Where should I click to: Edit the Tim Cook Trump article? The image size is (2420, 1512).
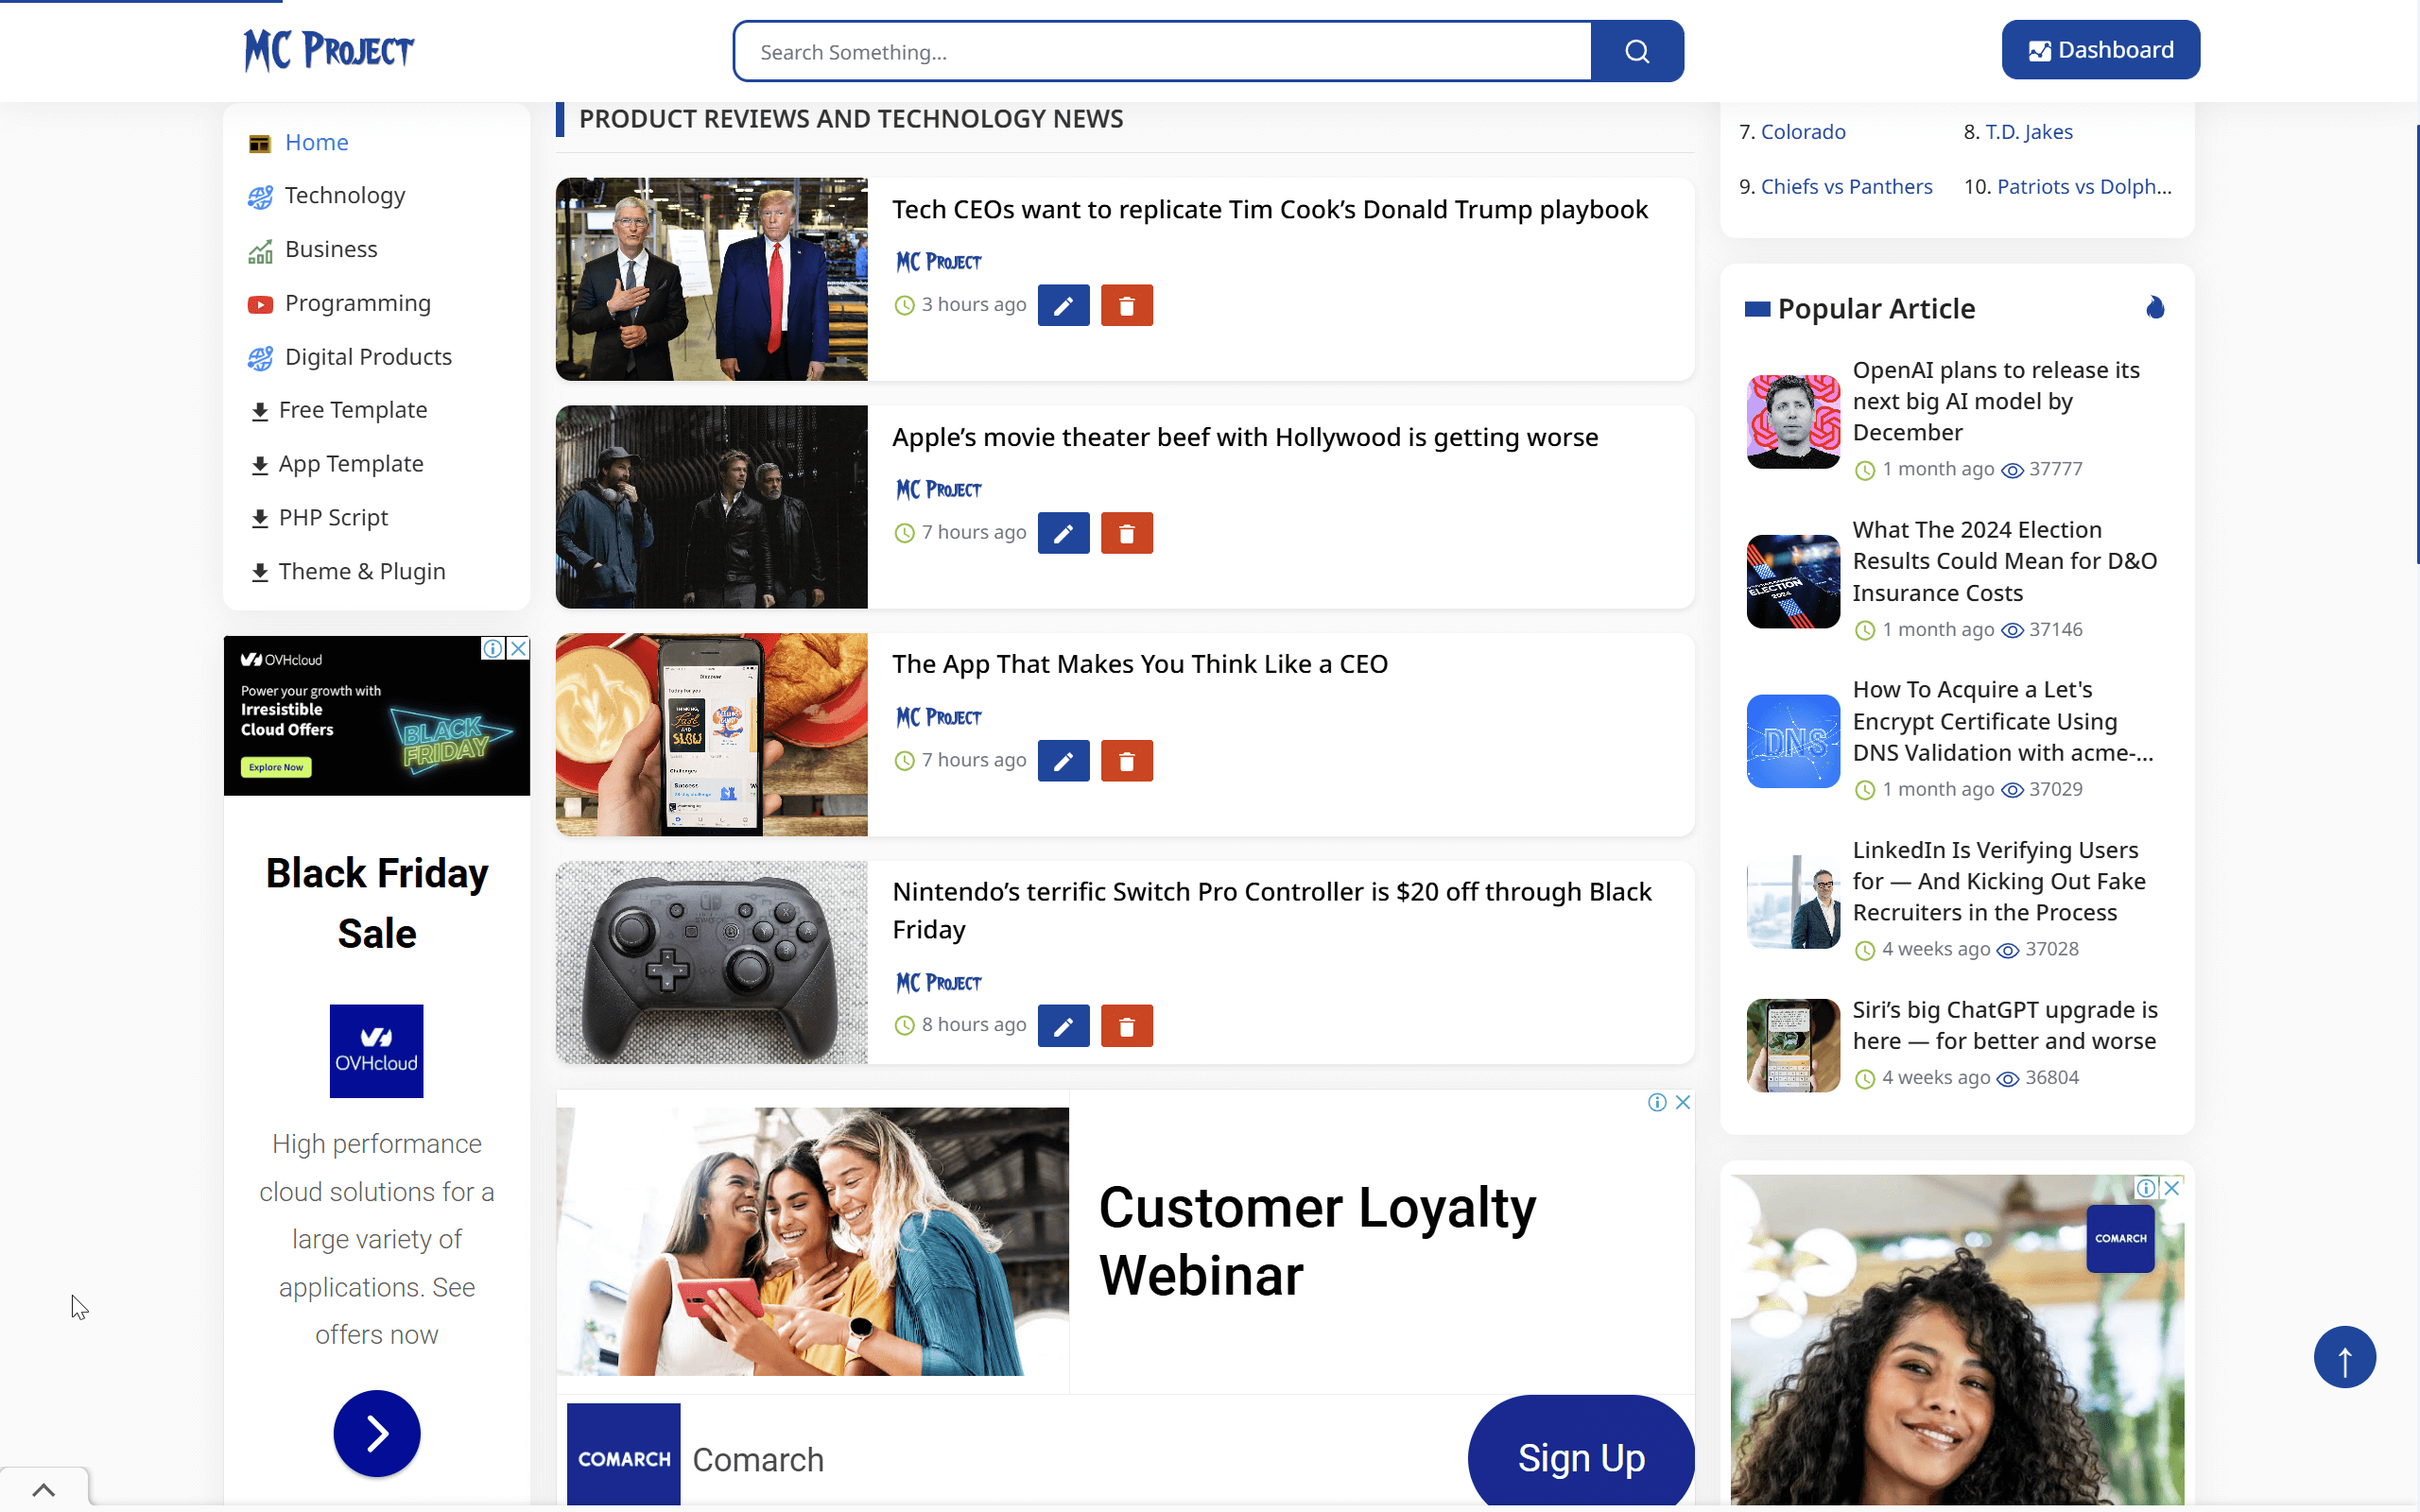(1063, 306)
